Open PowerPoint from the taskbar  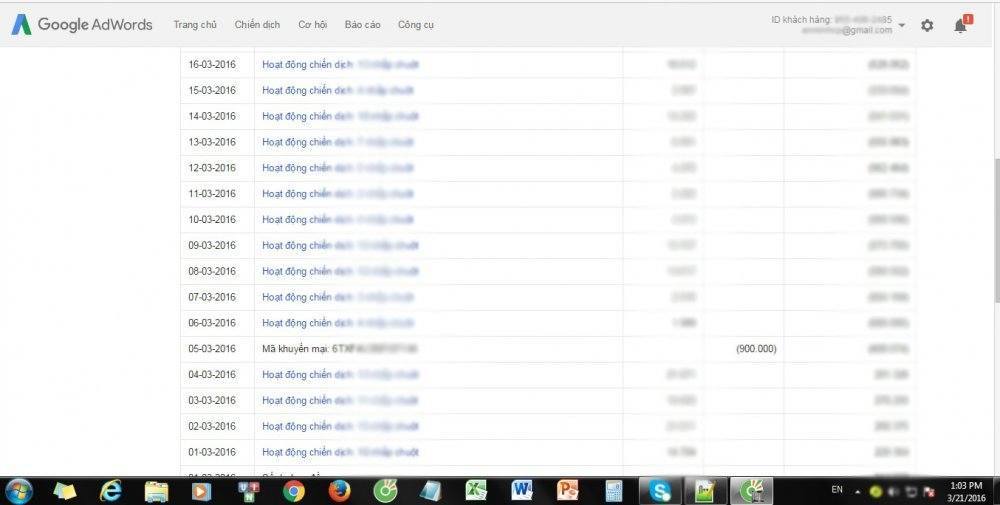click(x=568, y=491)
